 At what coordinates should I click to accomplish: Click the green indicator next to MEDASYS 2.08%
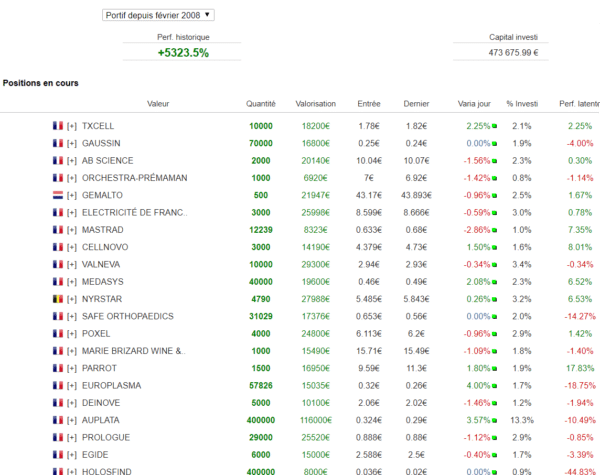point(494,282)
